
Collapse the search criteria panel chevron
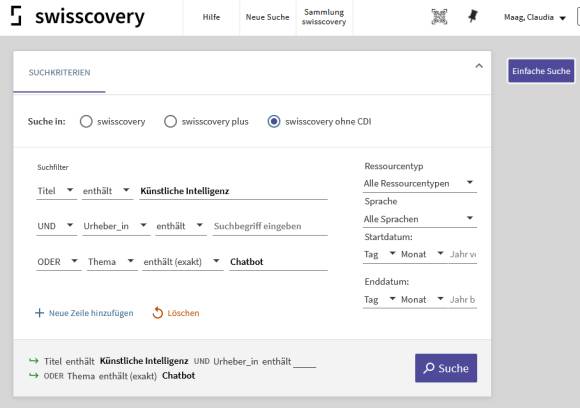(x=479, y=66)
